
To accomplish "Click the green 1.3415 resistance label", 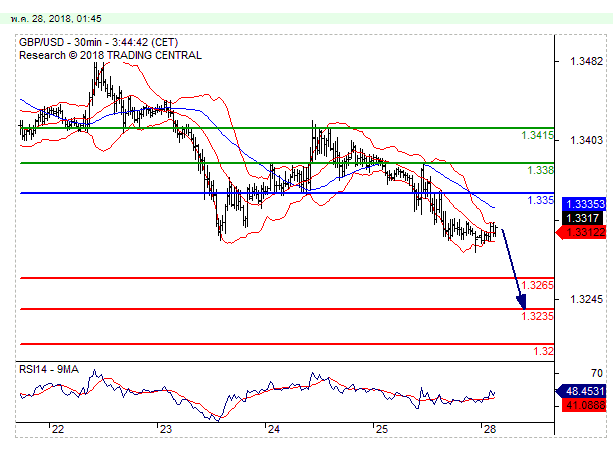I will [x=538, y=135].
